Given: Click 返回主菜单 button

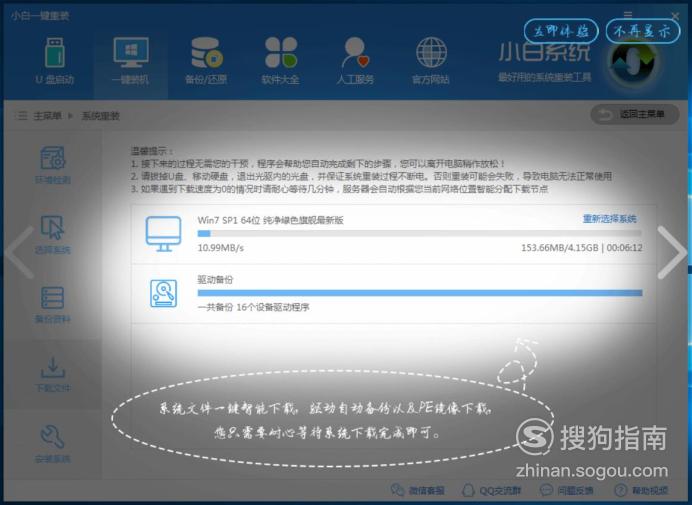Looking at the screenshot, I should (635, 115).
